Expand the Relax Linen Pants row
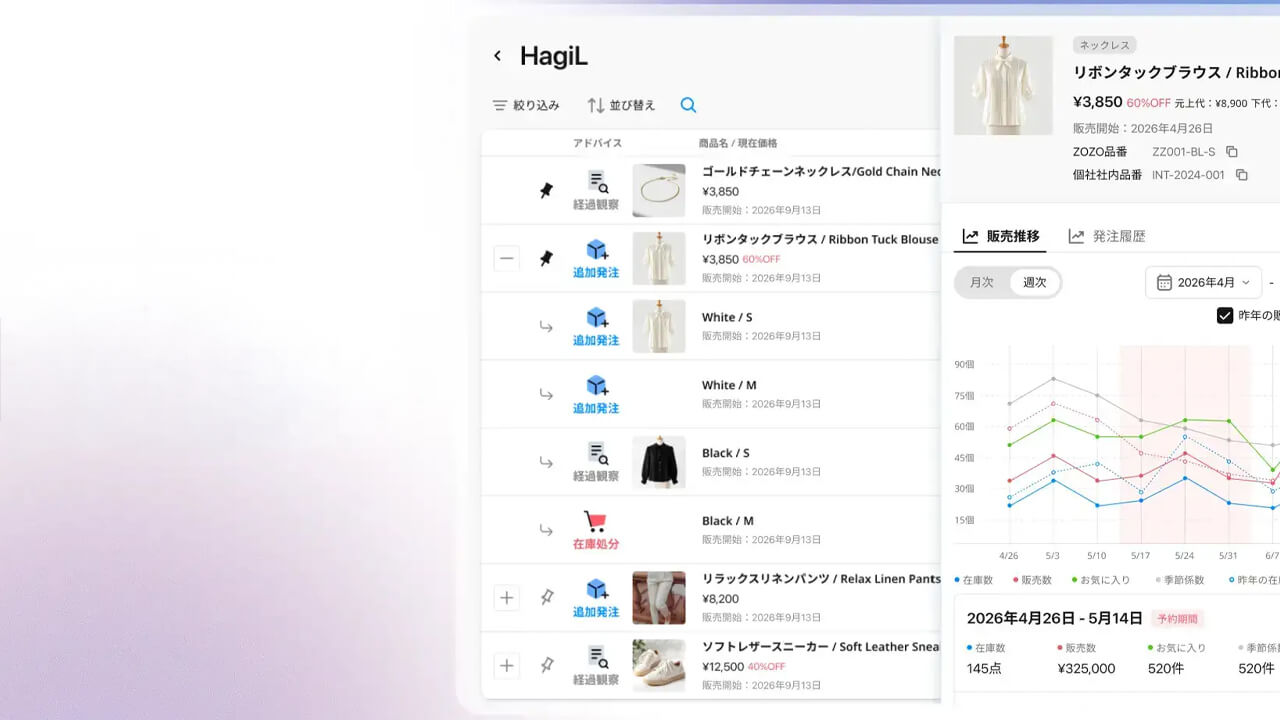The width and height of the screenshot is (1280, 720). (507, 598)
